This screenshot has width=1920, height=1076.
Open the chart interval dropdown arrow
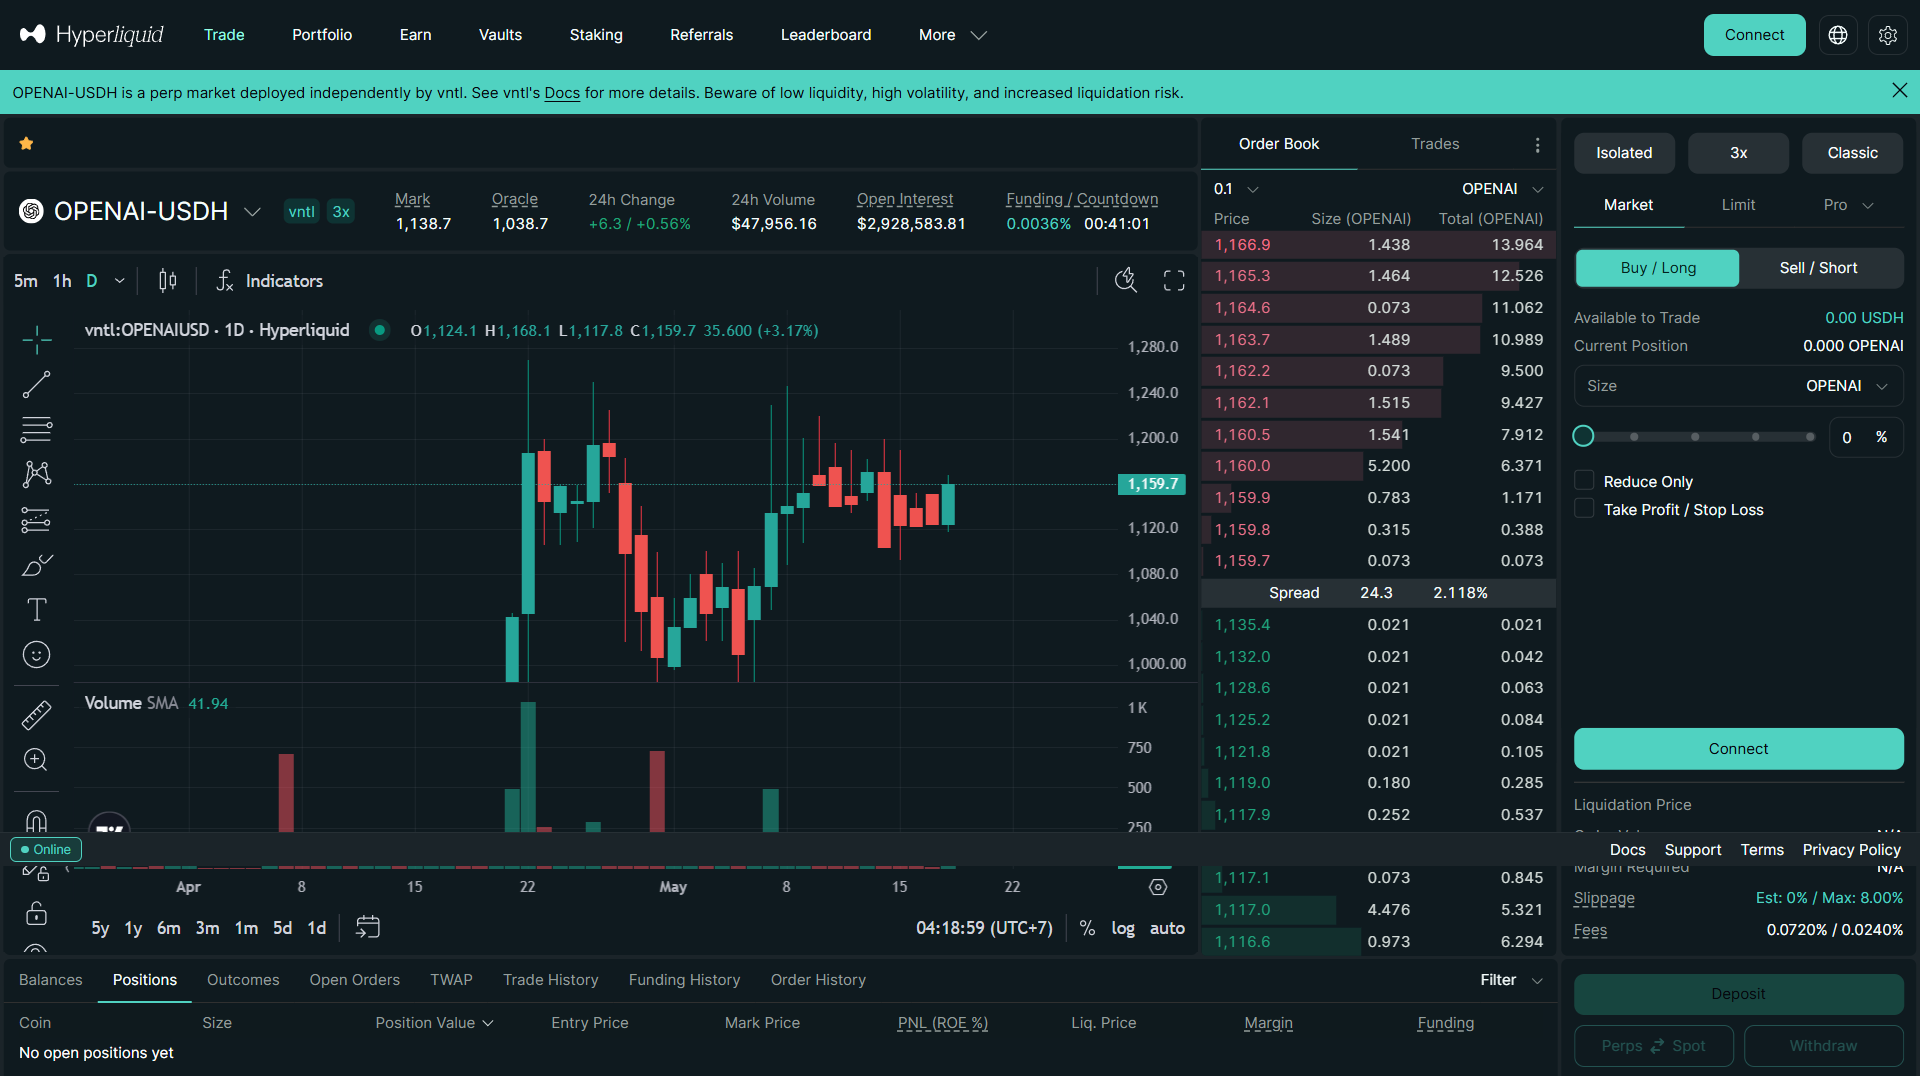[x=120, y=281]
